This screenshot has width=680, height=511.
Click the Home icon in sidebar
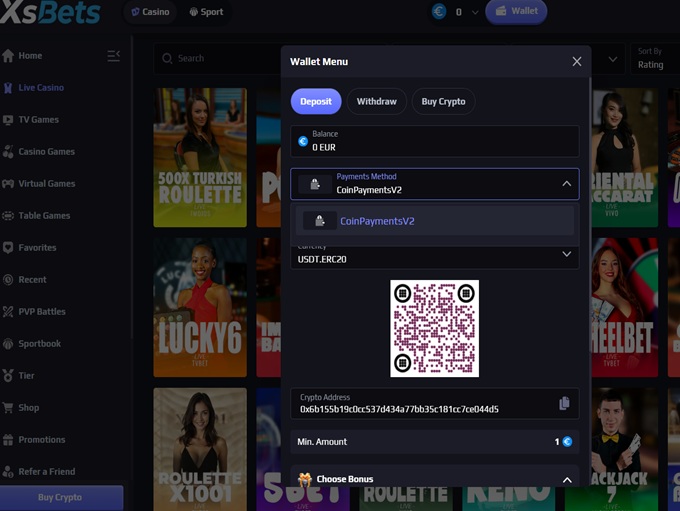click(8, 56)
